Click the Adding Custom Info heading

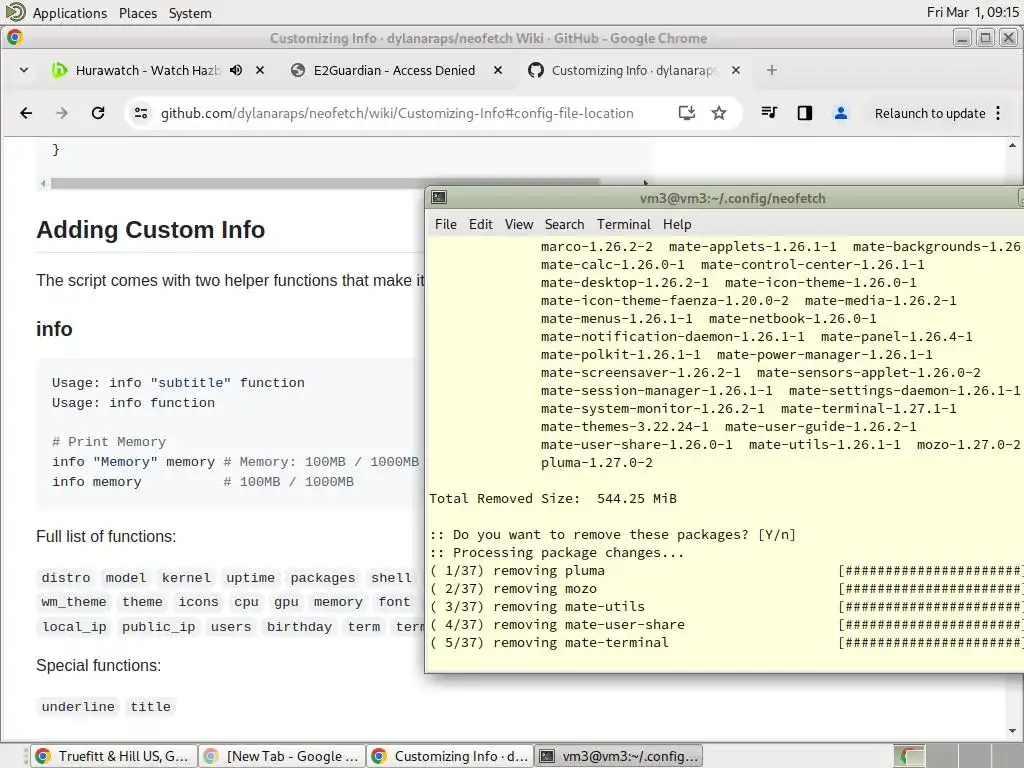pyautogui.click(x=151, y=230)
